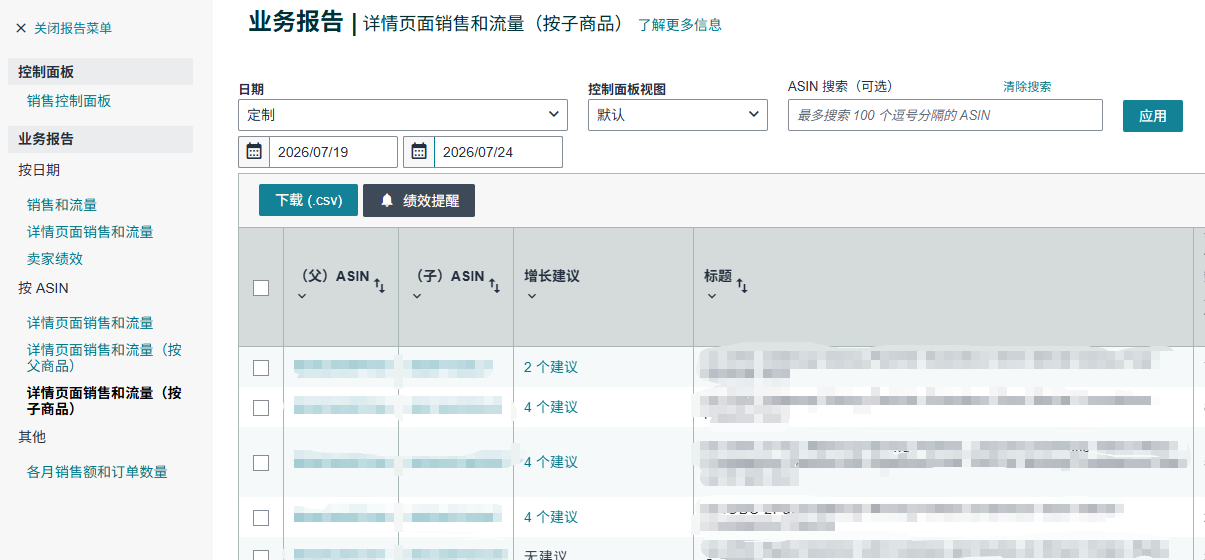Click the start date field 2026/07/19
1205x560 pixels.
pos(333,152)
